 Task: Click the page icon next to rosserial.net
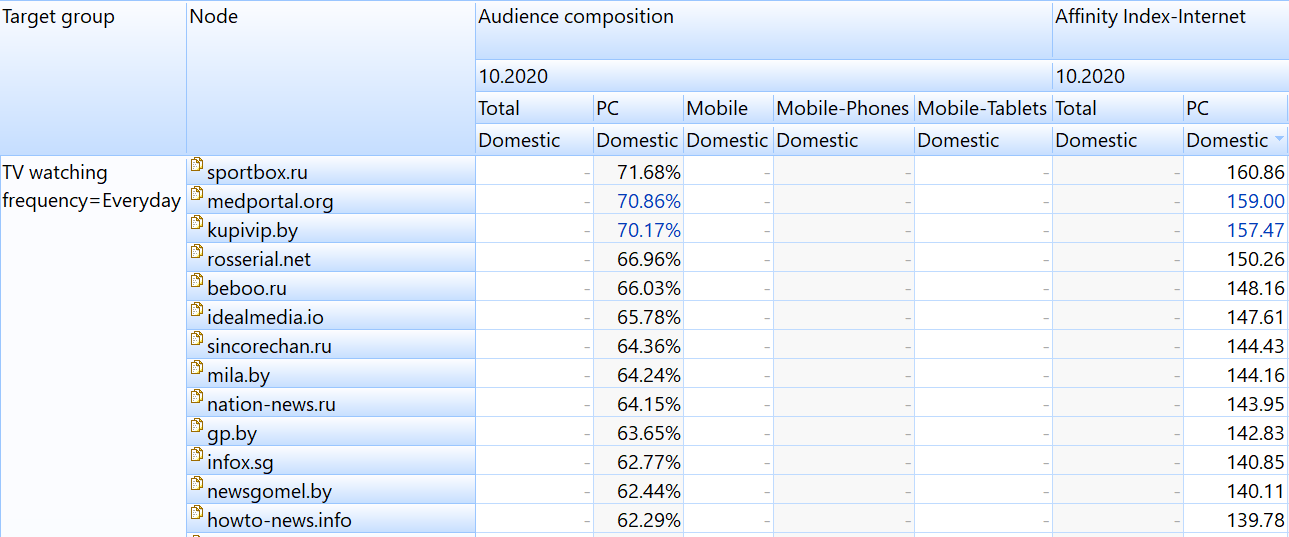click(x=197, y=252)
